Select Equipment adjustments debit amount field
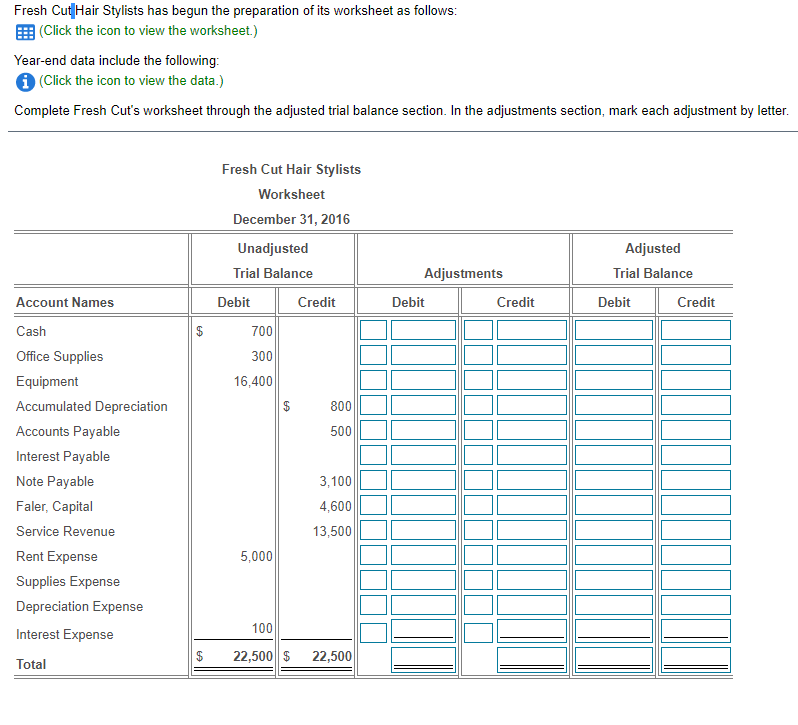 click(x=423, y=380)
